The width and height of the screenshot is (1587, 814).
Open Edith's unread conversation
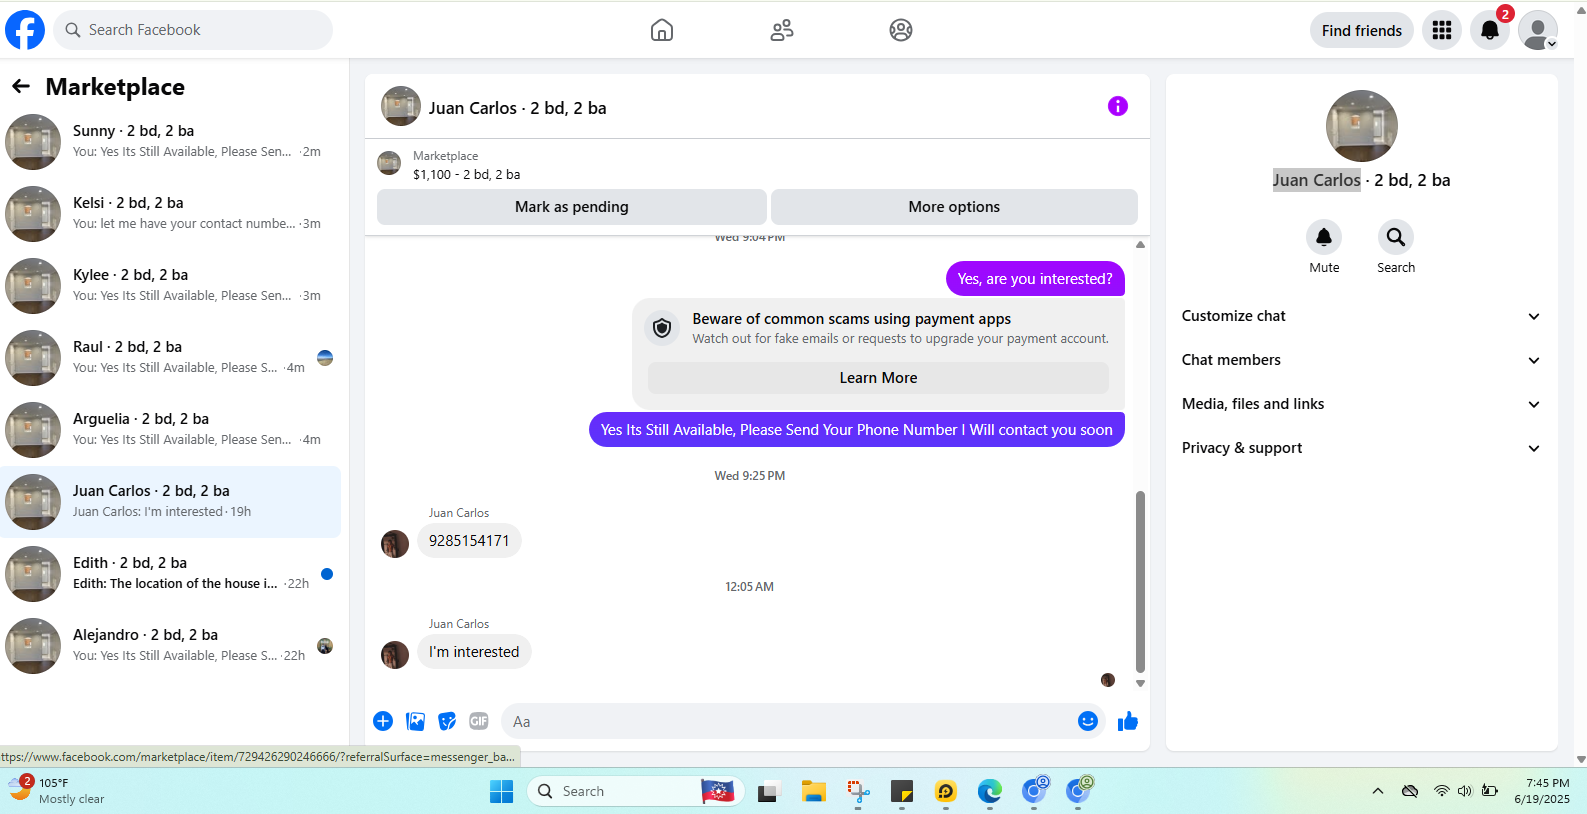(171, 574)
